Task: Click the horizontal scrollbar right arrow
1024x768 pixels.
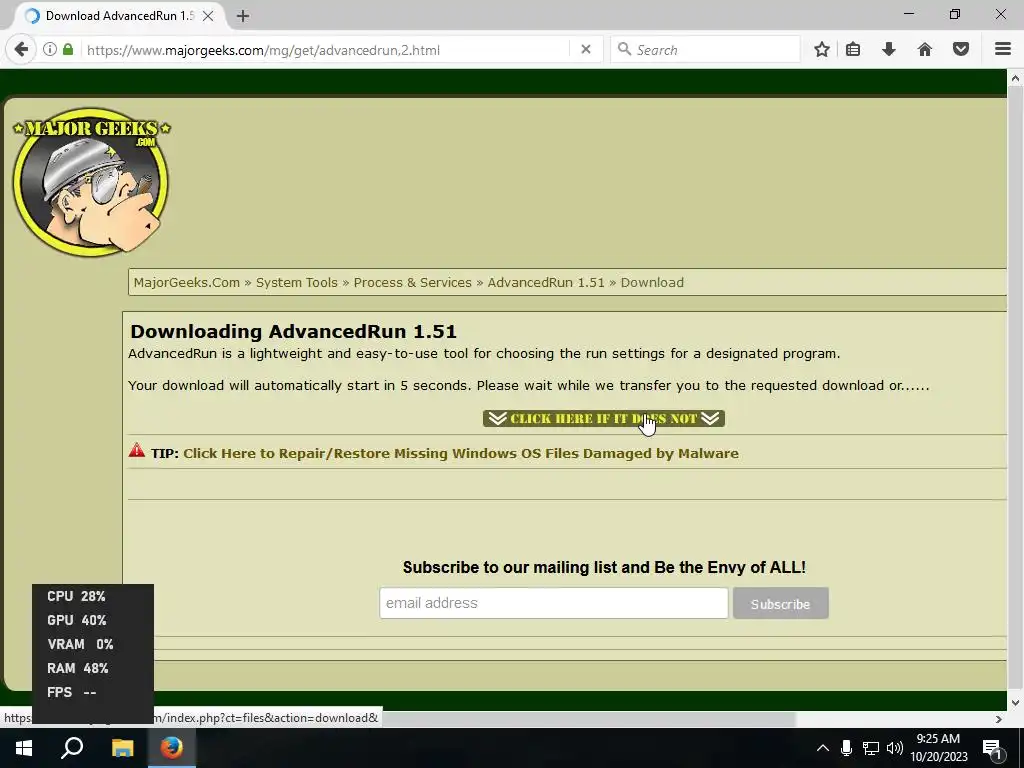Action: pos(999,719)
